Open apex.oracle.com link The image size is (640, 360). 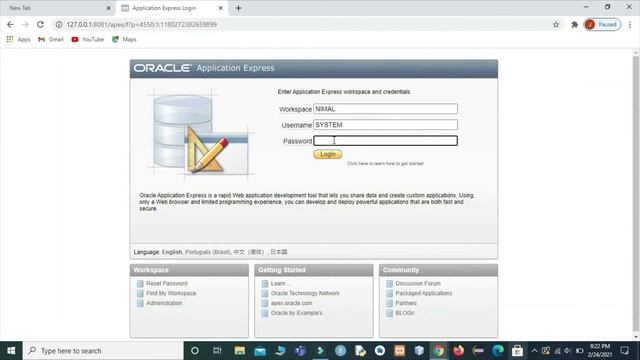(291, 303)
